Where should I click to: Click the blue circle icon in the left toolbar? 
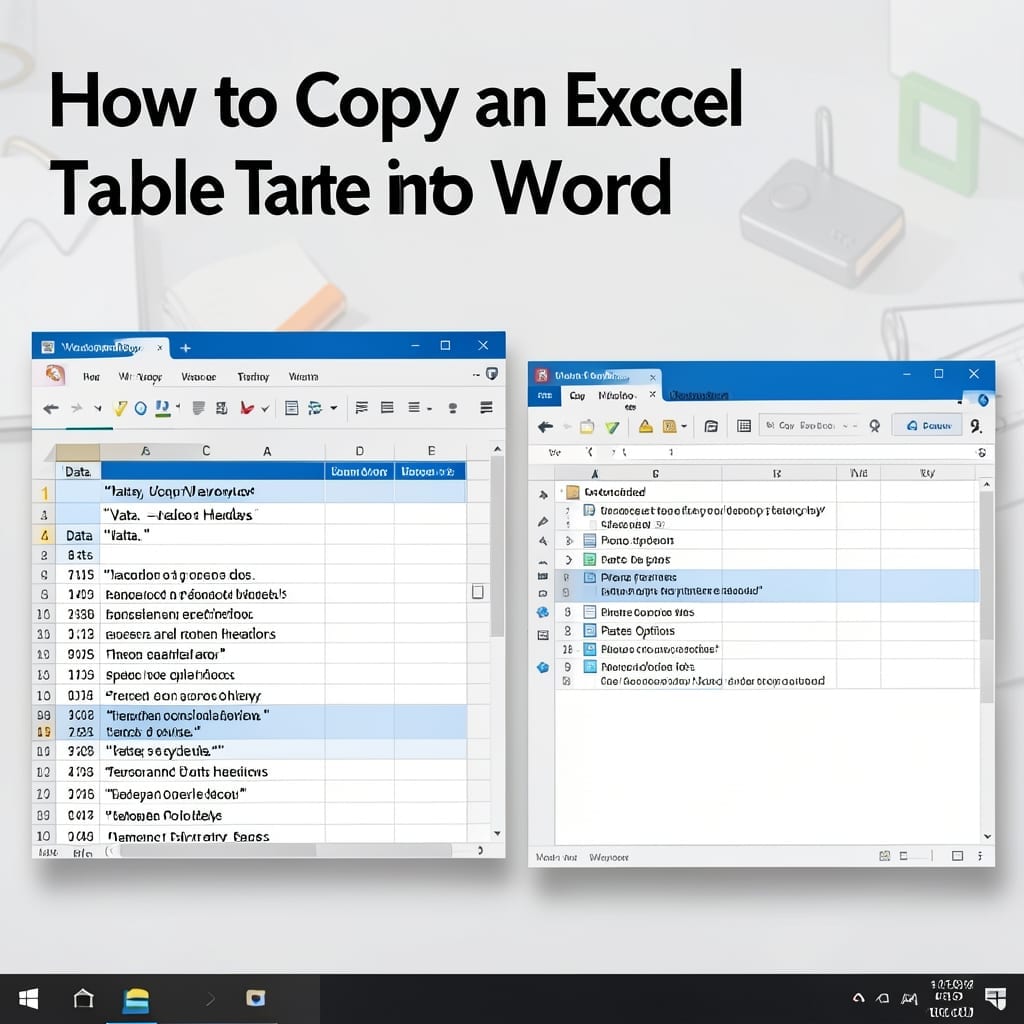[x=140, y=409]
